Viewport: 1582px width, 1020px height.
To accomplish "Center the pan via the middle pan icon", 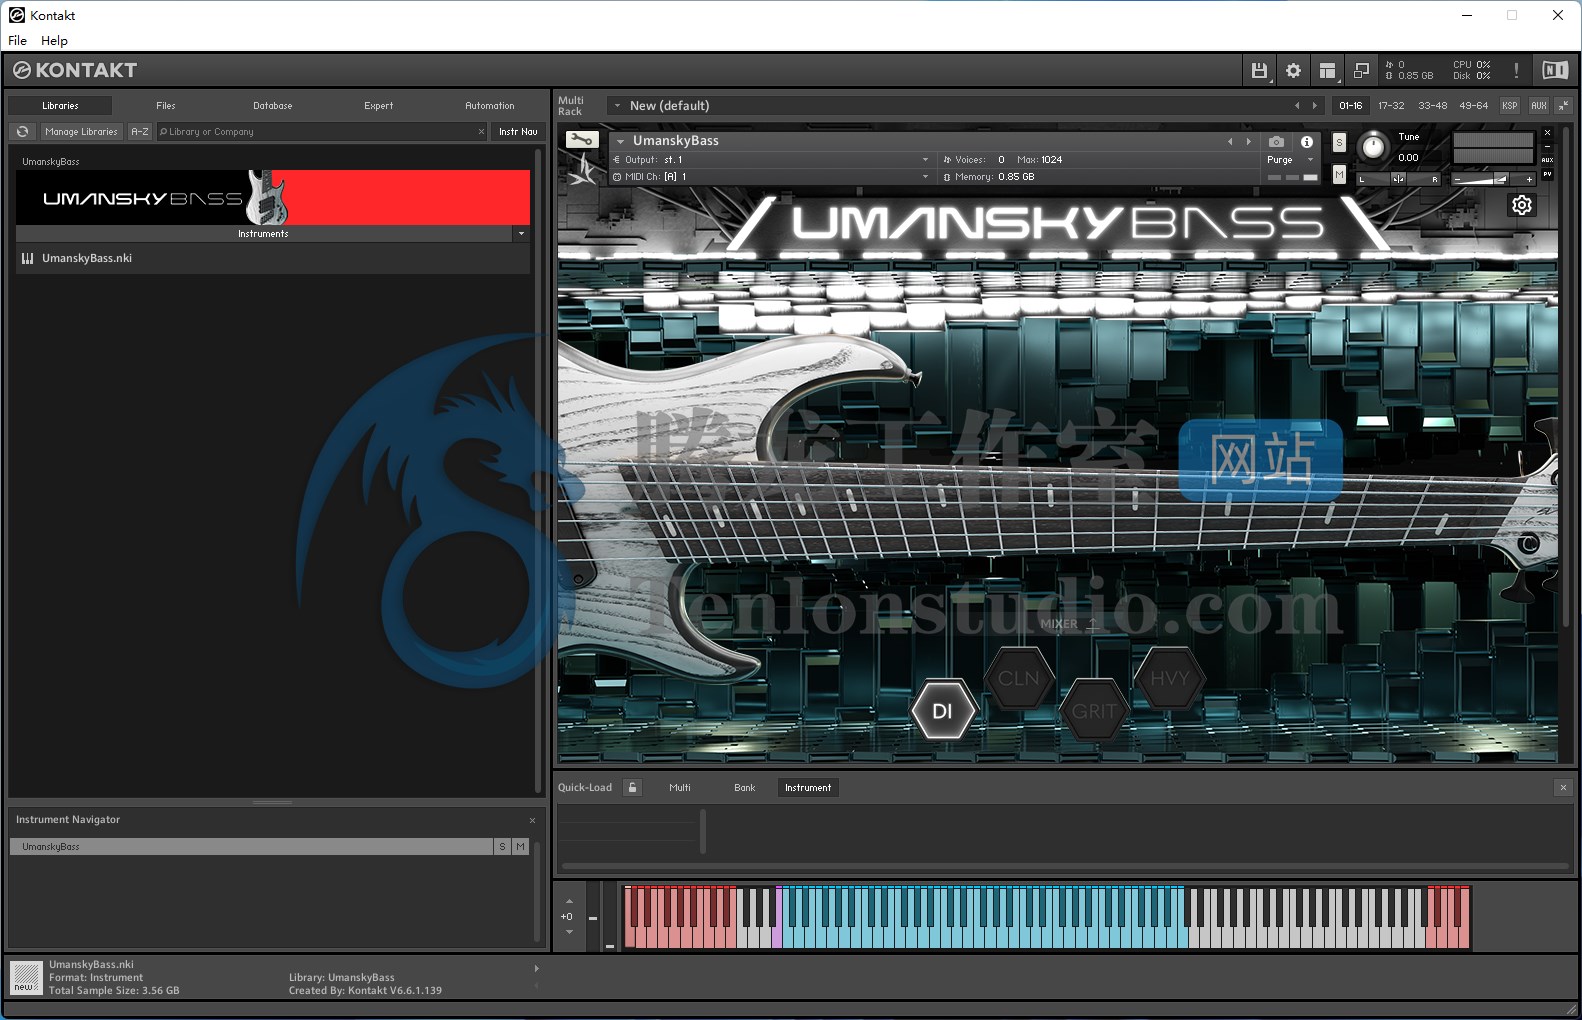I will coord(1398,179).
